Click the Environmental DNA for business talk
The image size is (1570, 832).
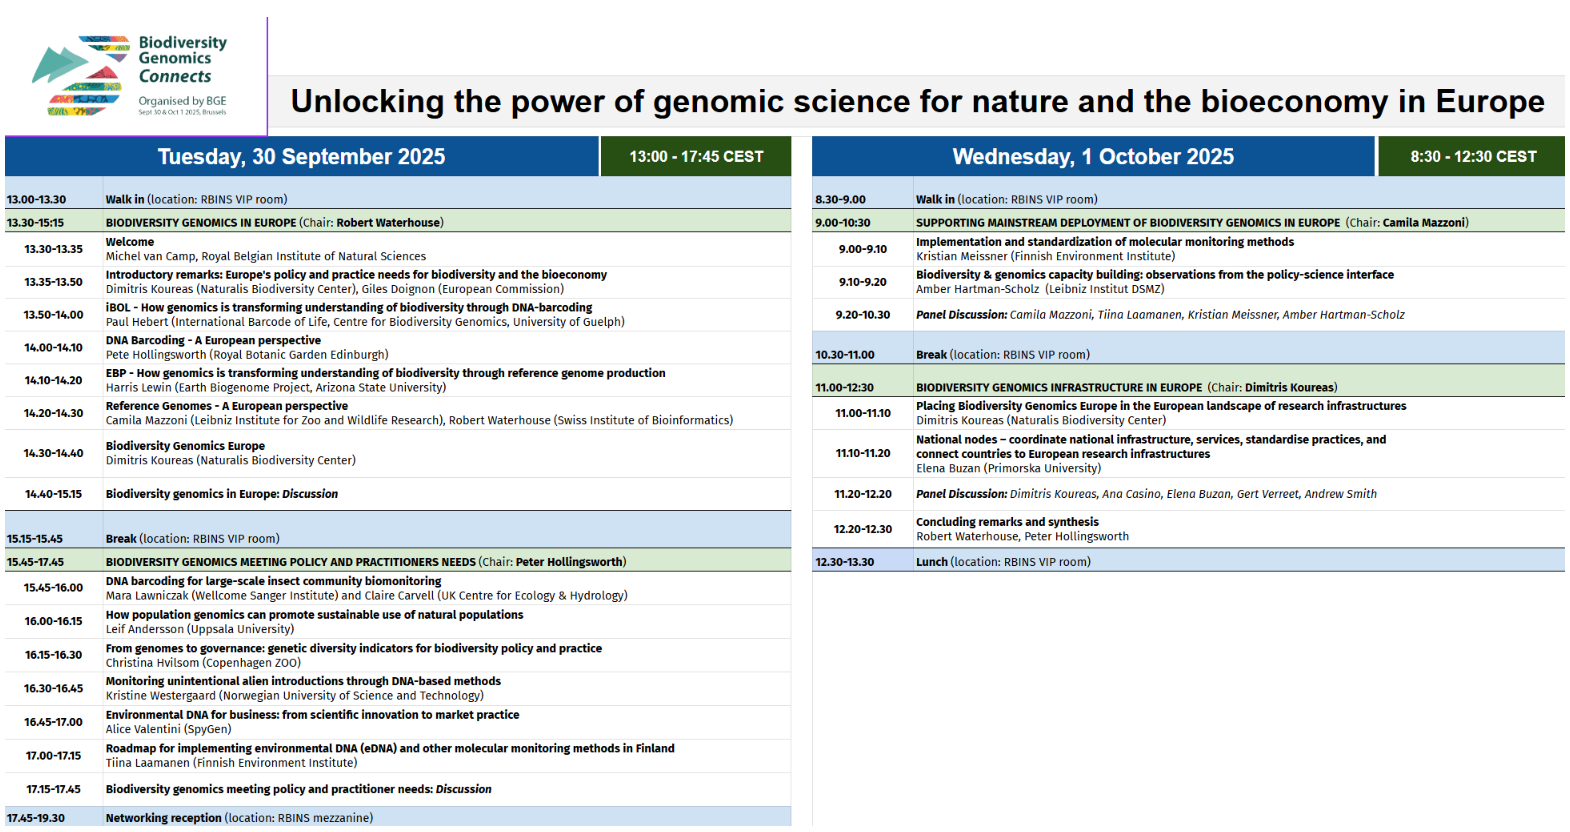tap(312, 715)
